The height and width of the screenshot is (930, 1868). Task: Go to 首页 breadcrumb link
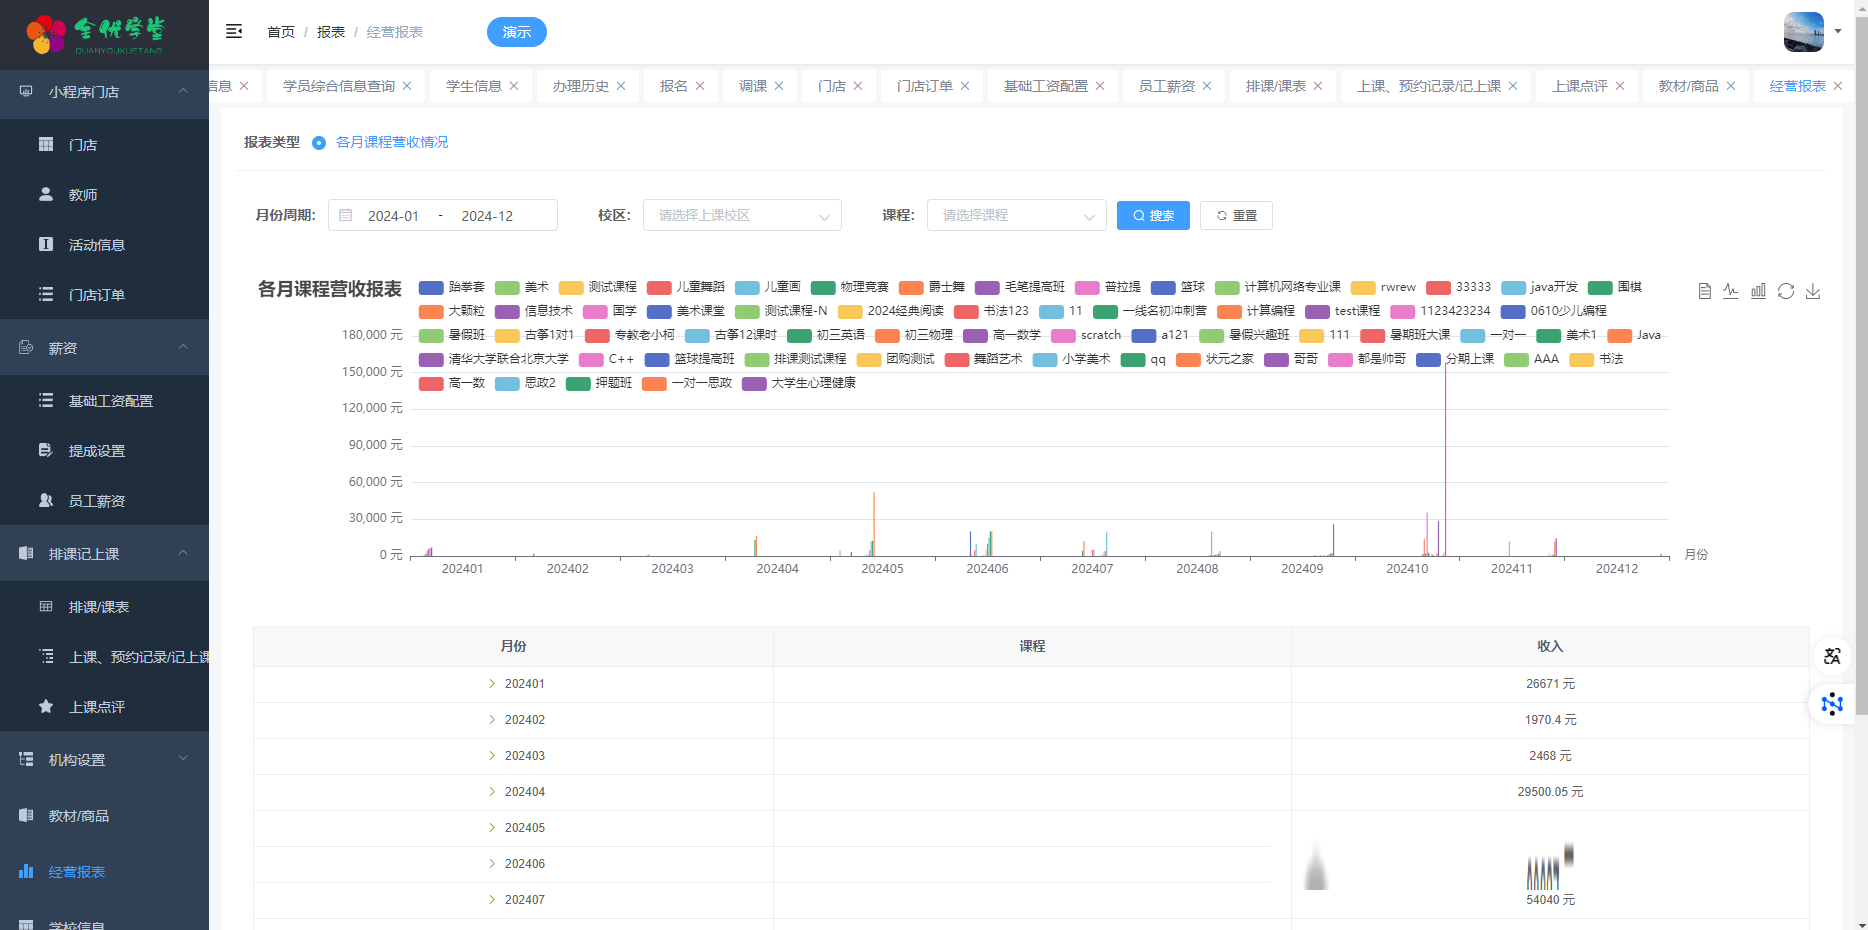click(x=281, y=32)
